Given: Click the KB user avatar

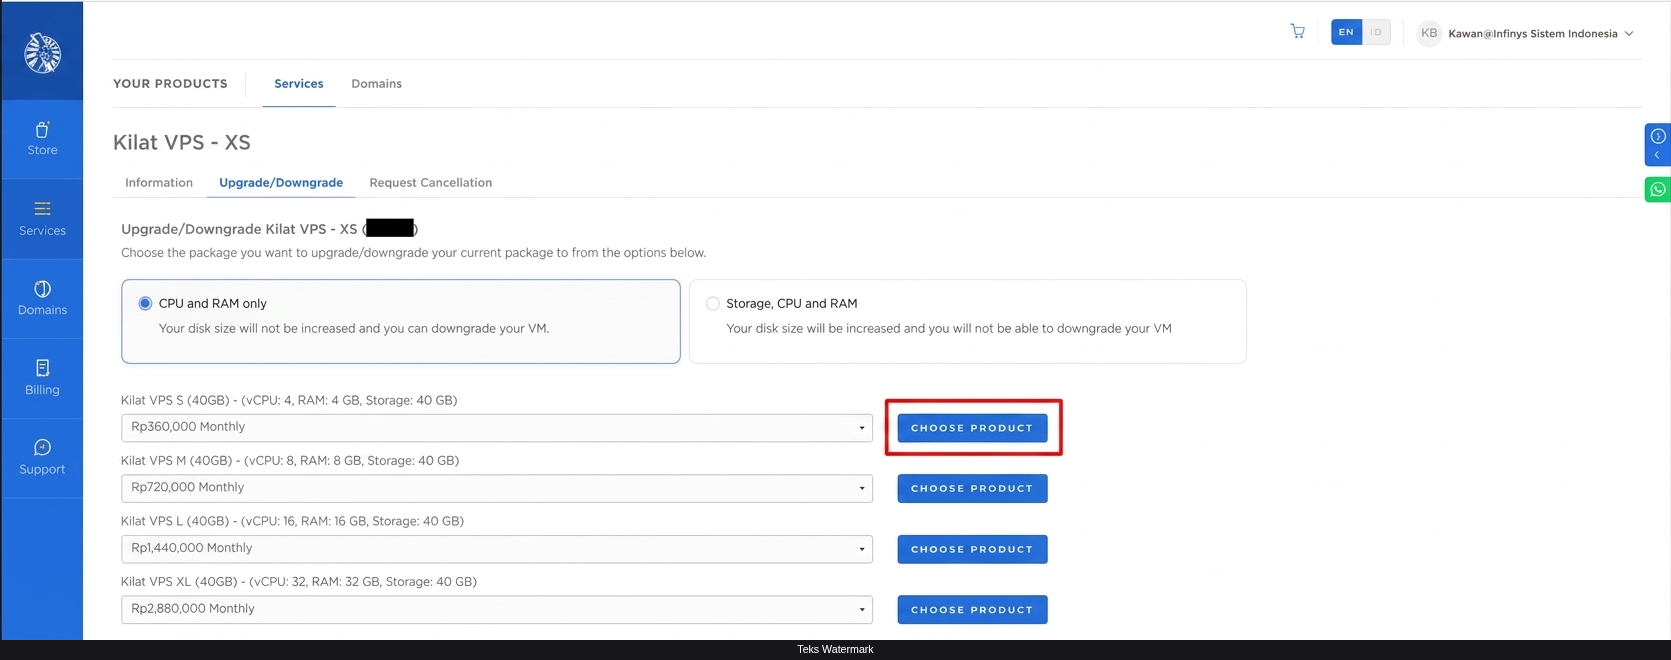Looking at the screenshot, I should pos(1429,33).
